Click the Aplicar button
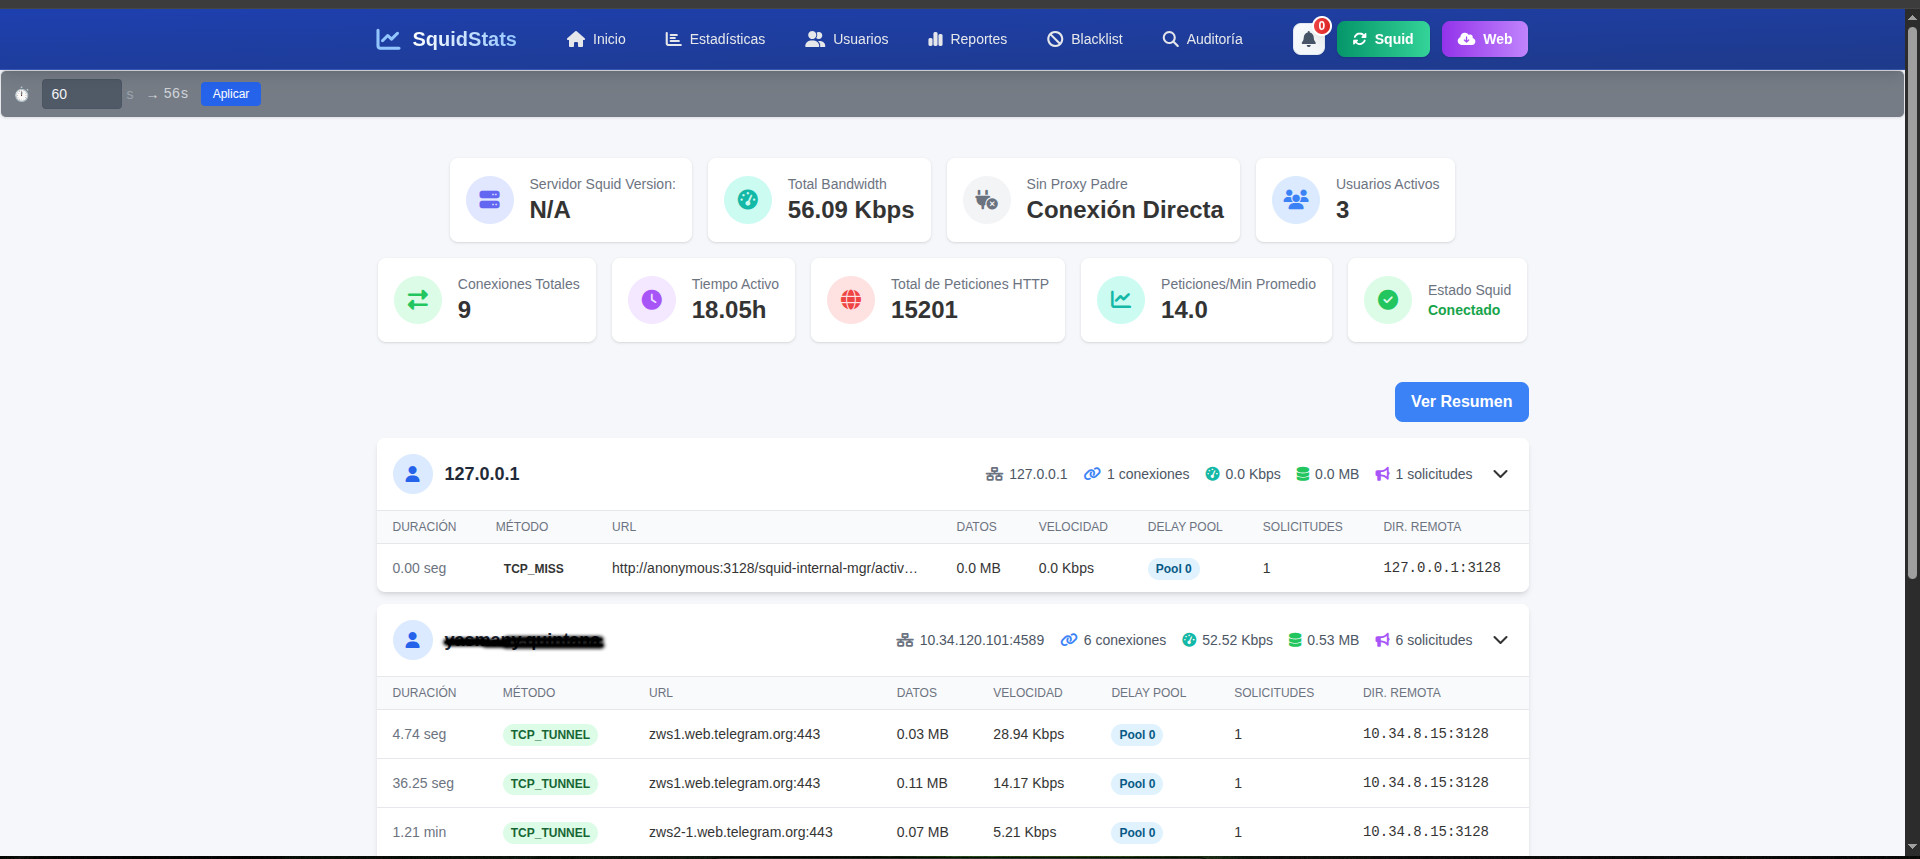The height and width of the screenshot is (859, 1920). click(x=231, y=94)
